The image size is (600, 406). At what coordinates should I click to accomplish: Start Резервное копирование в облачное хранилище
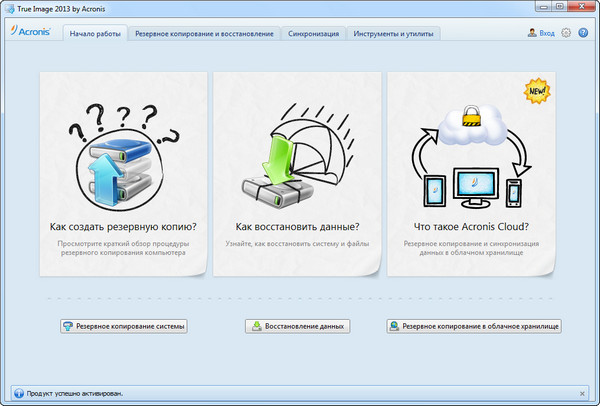pos(474,326)
